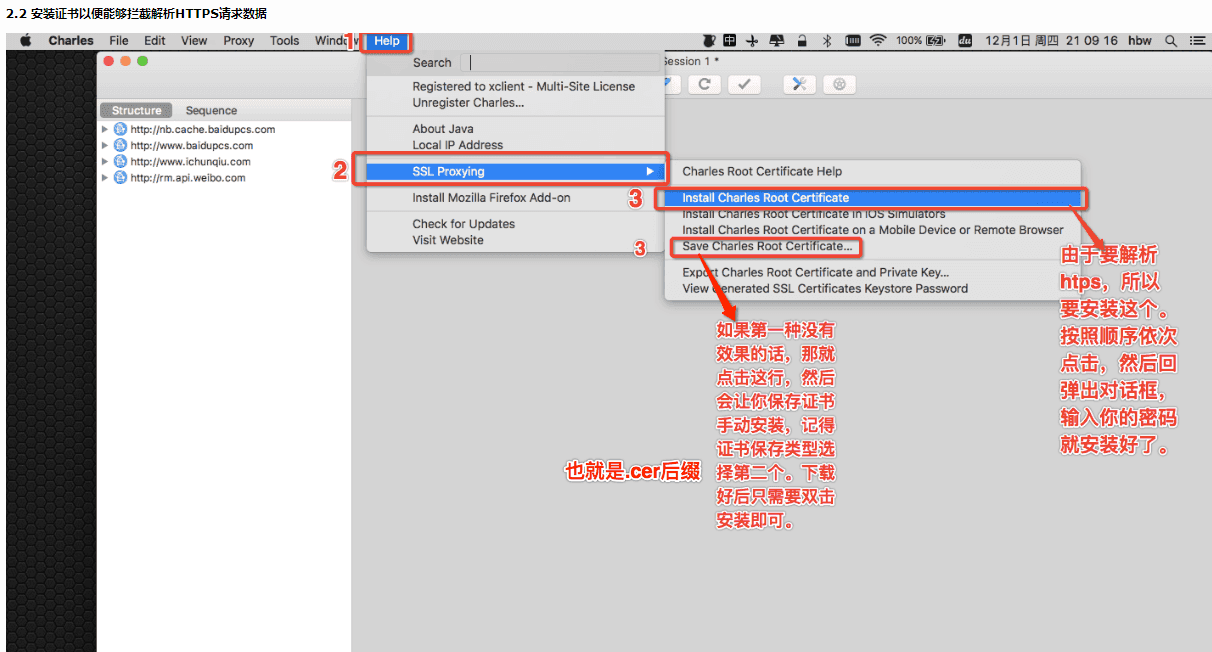Expand the www.baidupcs.com host node
This screenshot has width=1212, height=652.
pos(105,145)
